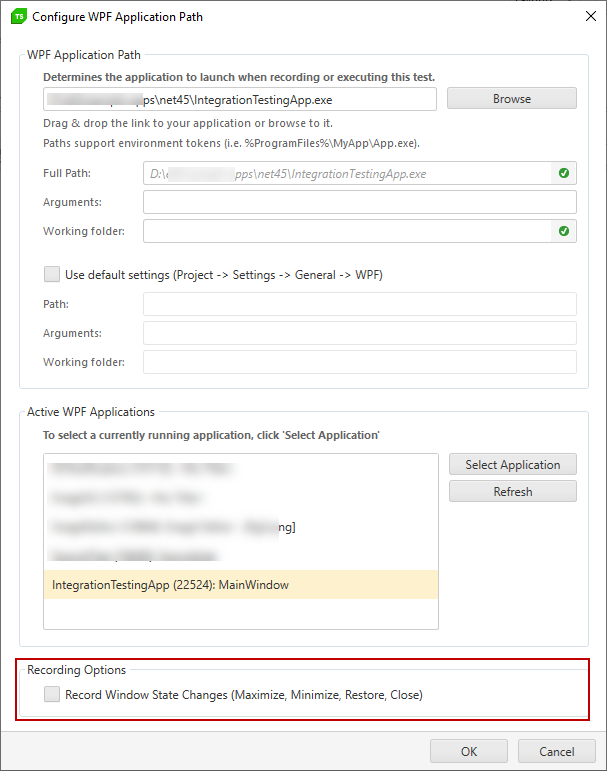The width and height of the screenshot is (607, 771).
Task: Click the upper Arguments input field
Action: pyautogui.click(x=360, y=202)
